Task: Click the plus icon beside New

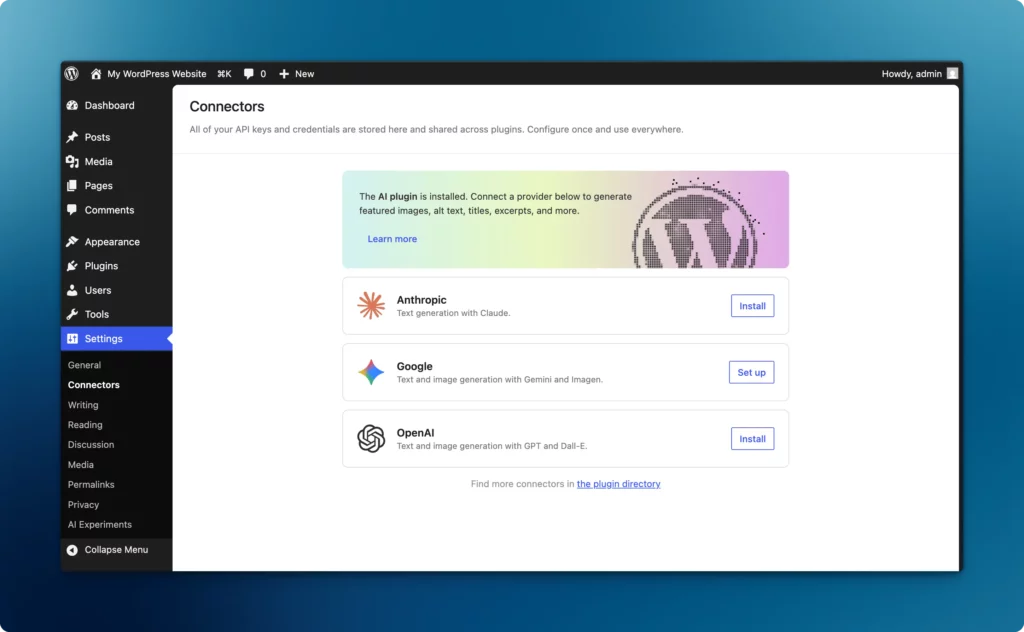Action: click(x=284, y=74)
